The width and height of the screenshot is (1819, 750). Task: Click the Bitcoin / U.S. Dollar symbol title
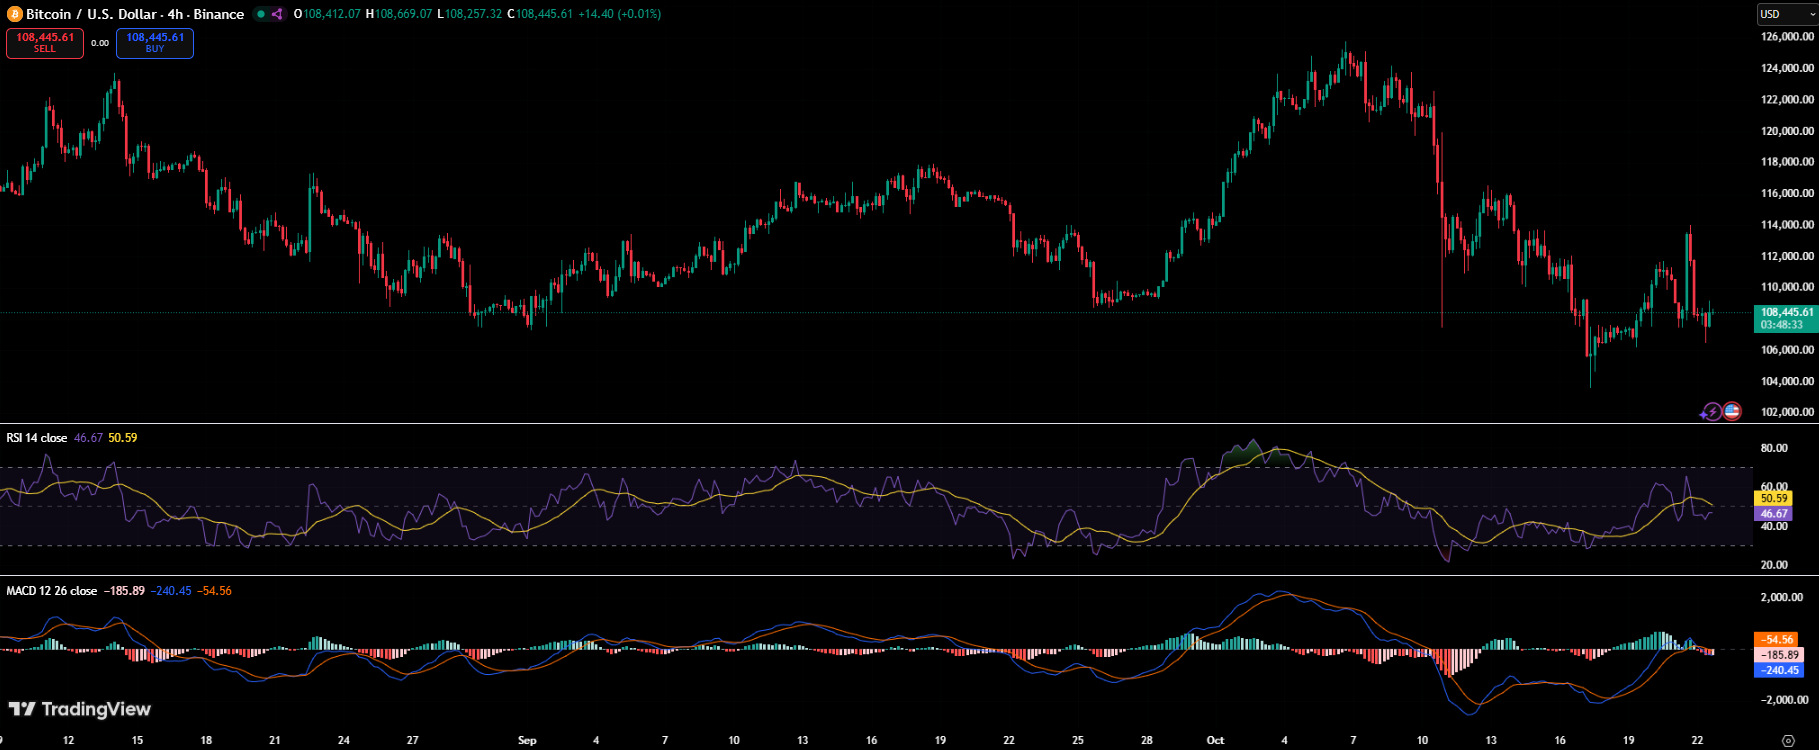pyautogui.click(x=135, y=14)
